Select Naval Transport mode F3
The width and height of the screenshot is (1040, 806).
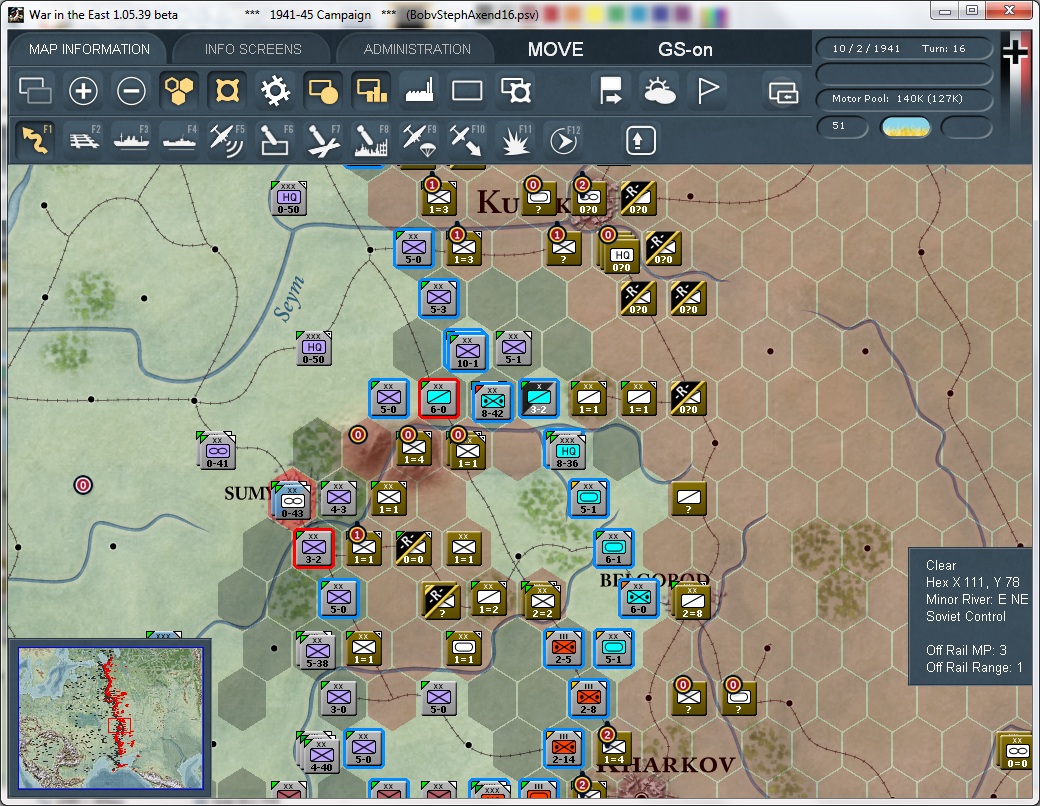click(131, 139)
